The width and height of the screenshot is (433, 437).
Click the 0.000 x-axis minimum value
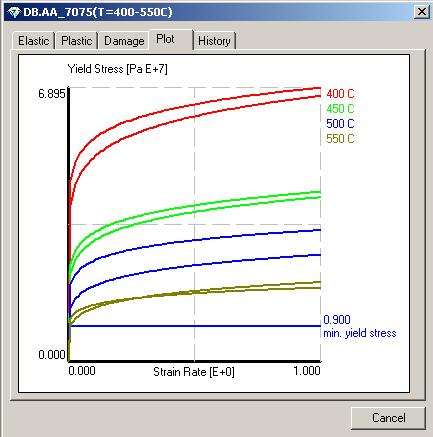click(82, 371)
